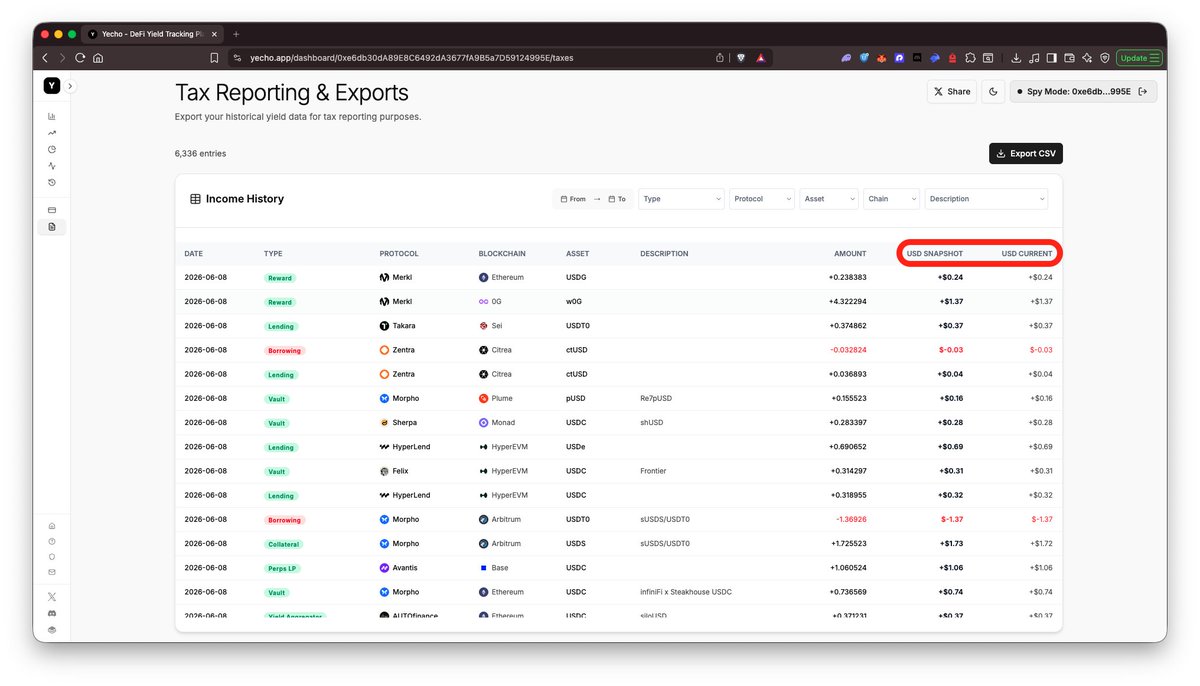Click the Avantis protocol icon
This screenshot has width=1200, height=686.
(384, 568)
